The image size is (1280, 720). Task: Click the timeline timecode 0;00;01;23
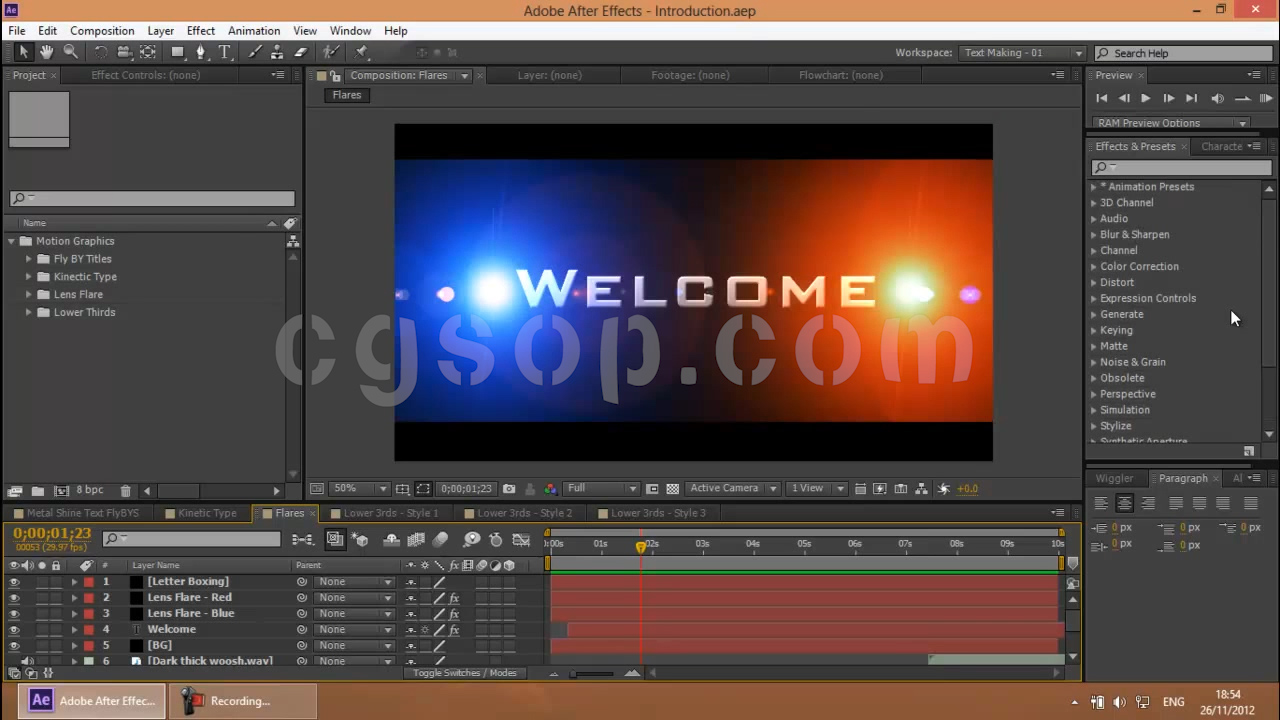(52, 534)
